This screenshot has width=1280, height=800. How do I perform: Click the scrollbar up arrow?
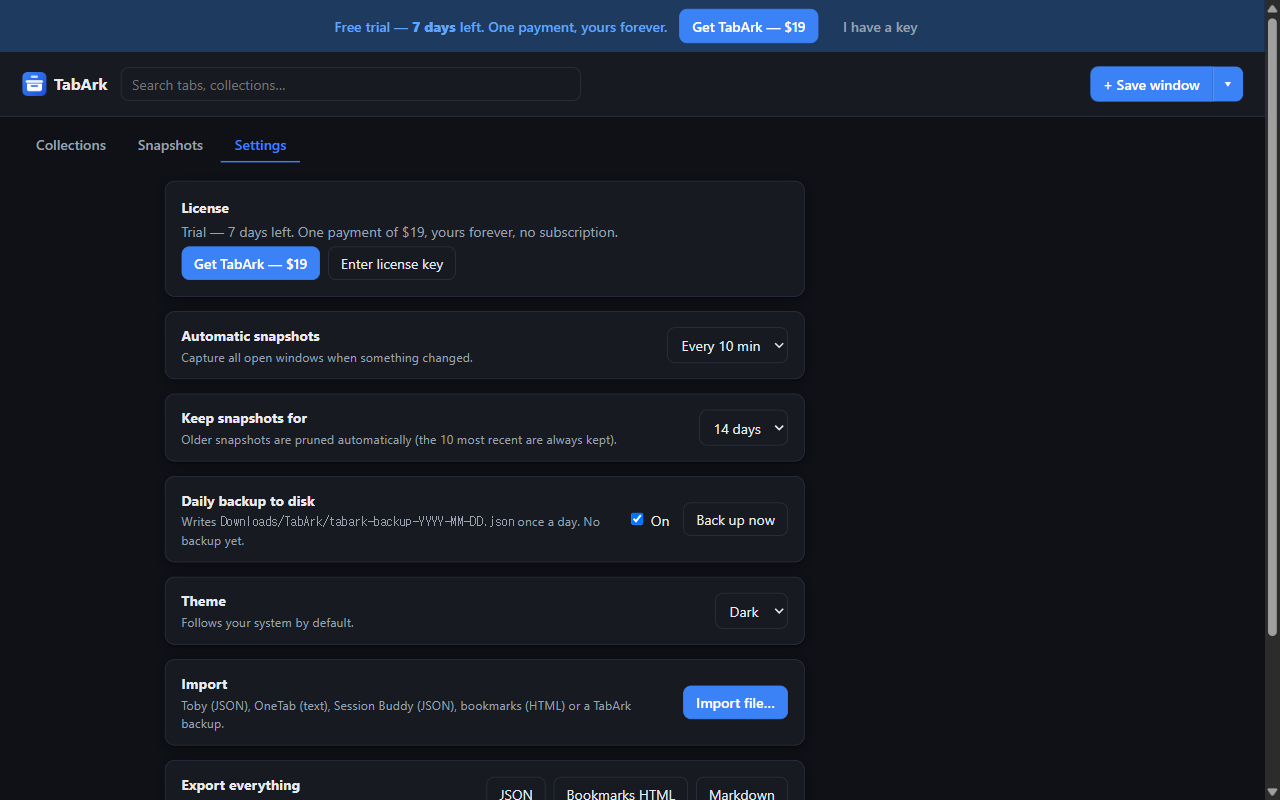click(x=1272, y=7)
